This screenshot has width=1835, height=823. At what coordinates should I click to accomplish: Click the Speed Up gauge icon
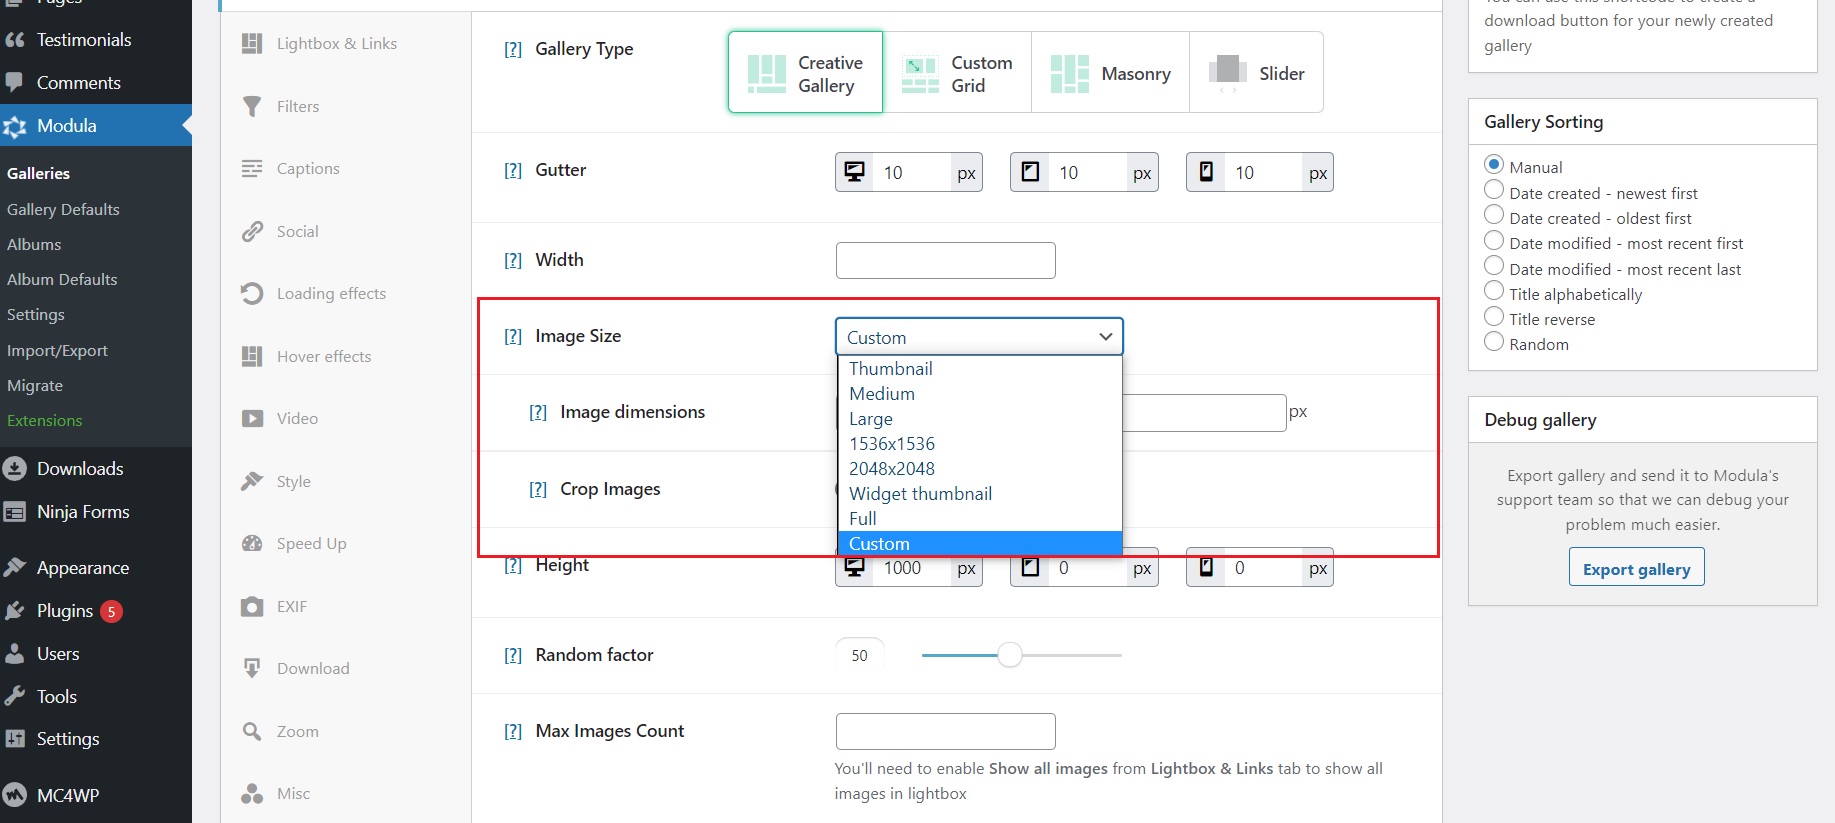(252, 543)
